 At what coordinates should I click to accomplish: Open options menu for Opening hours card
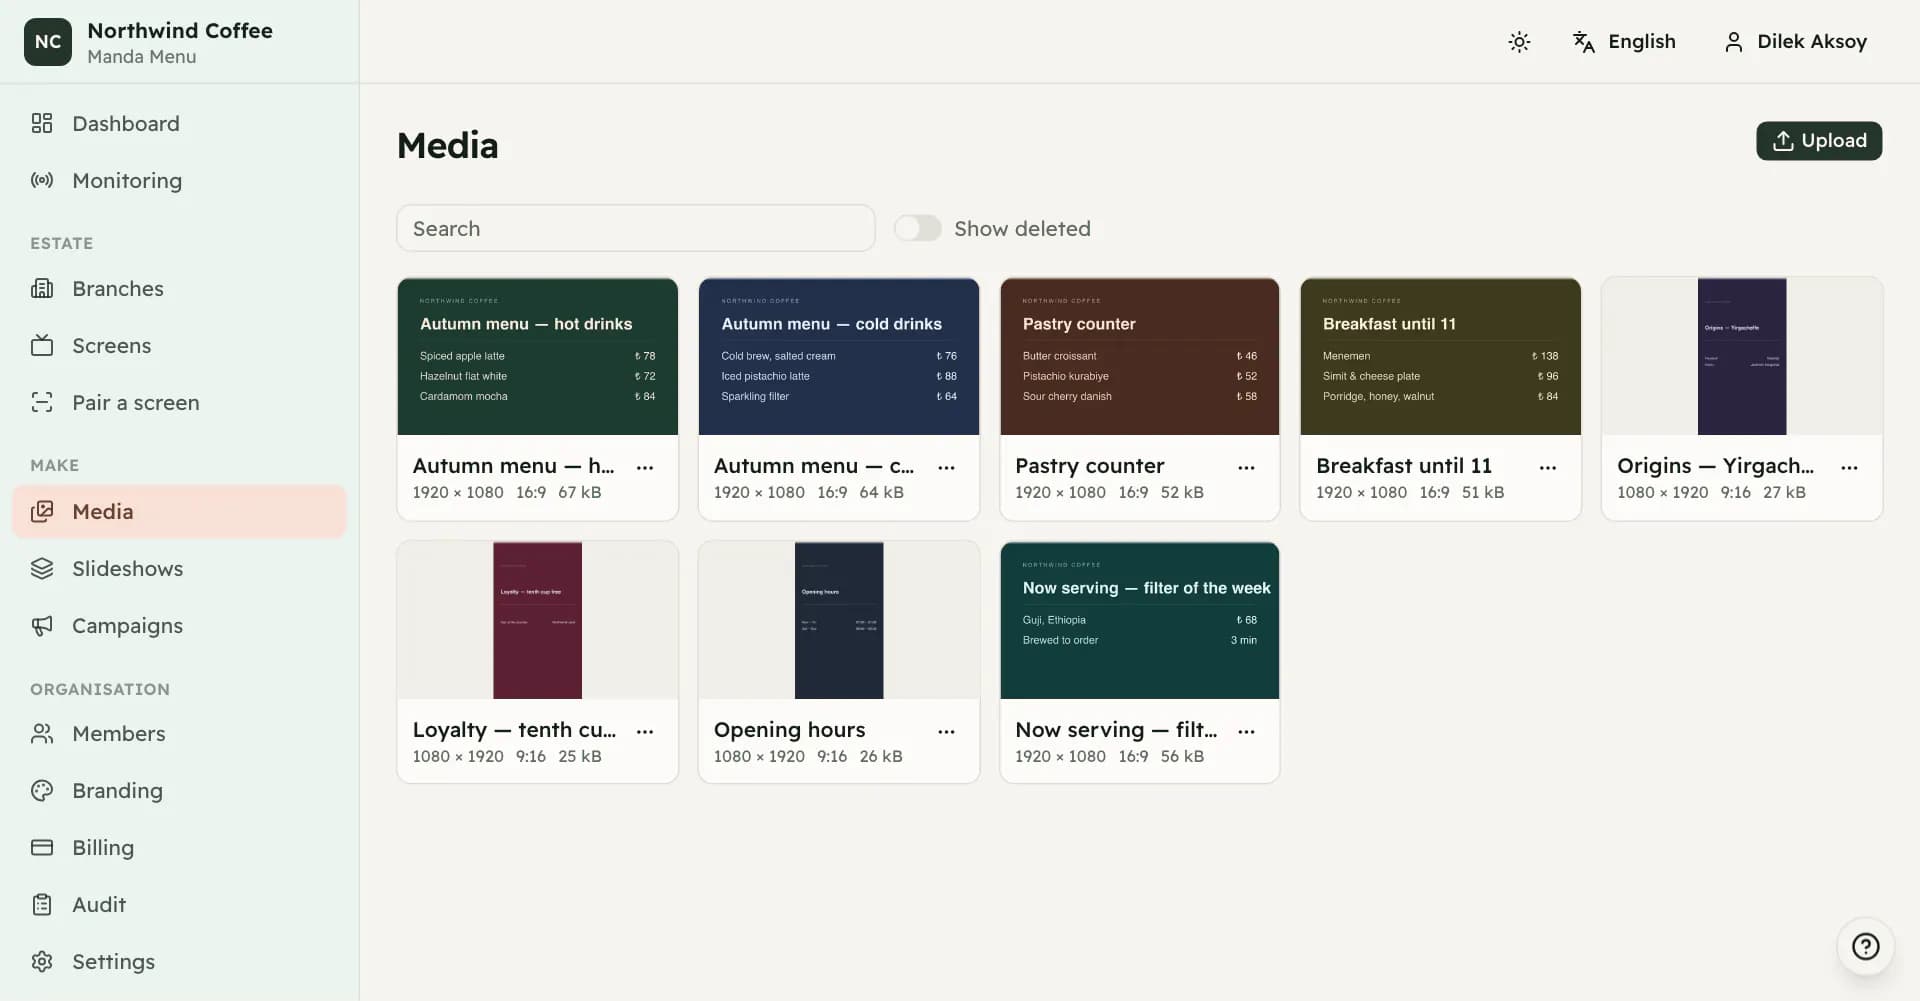(x=946, y=731)
